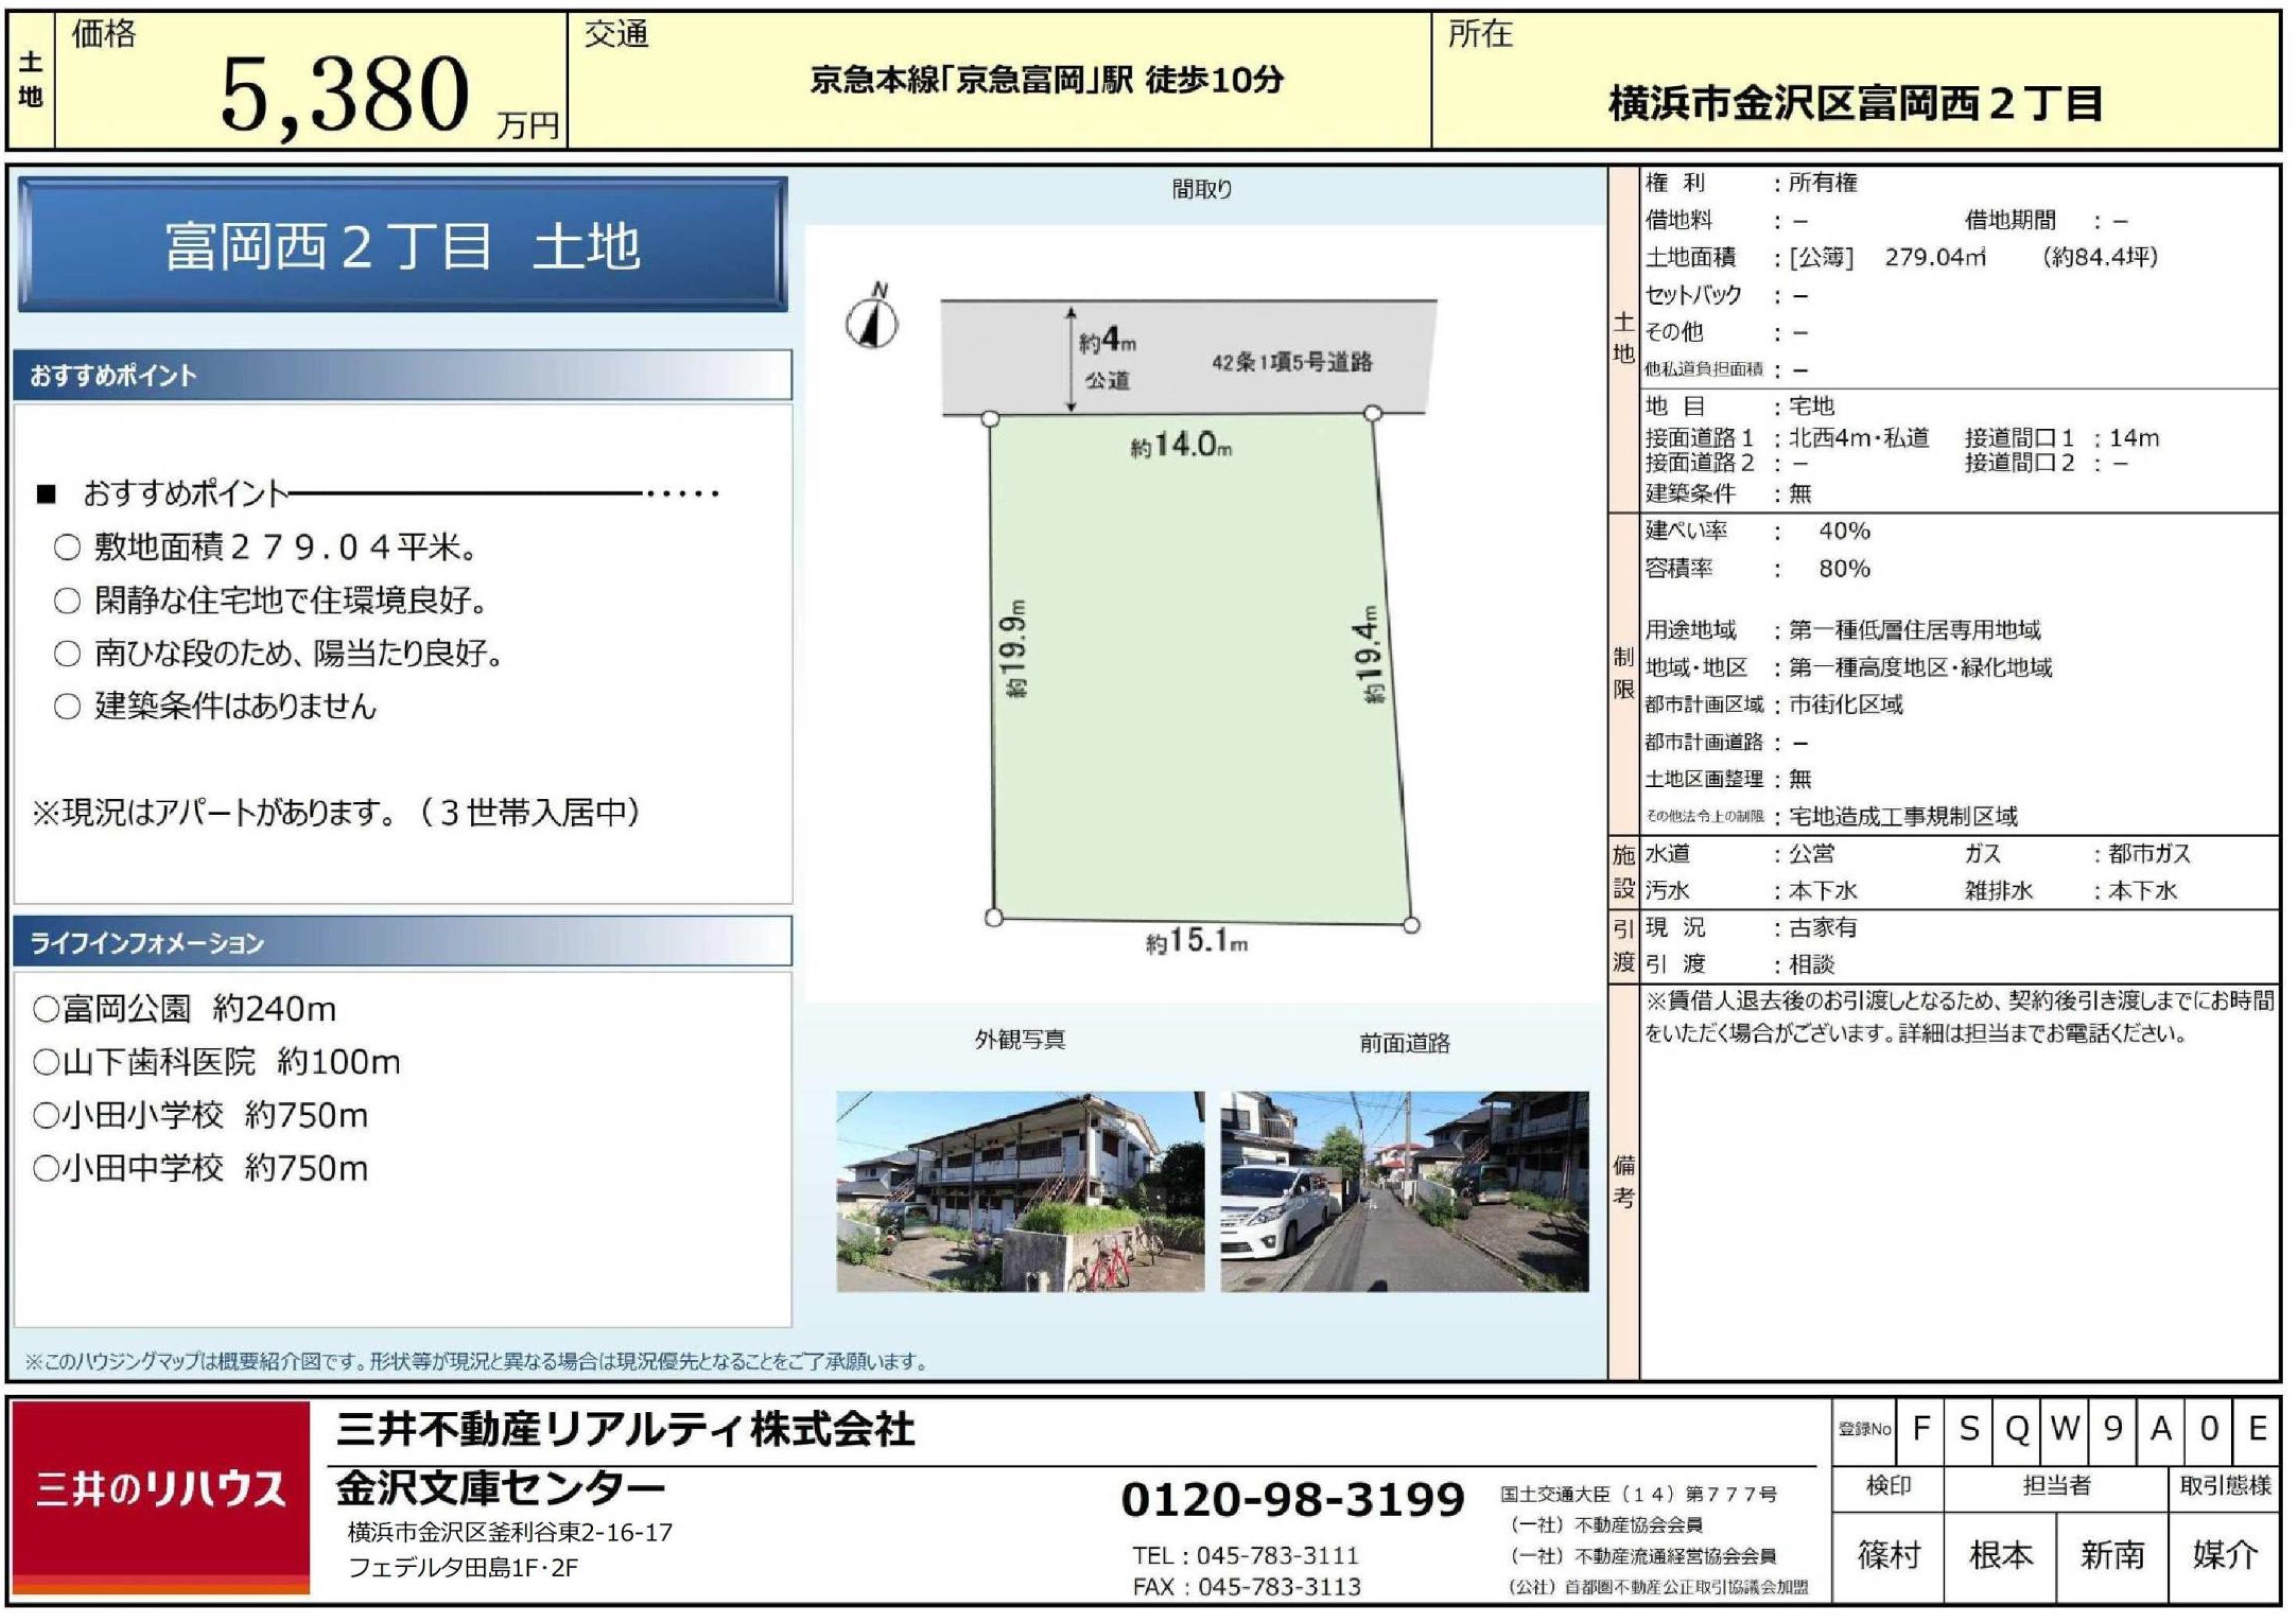Image resolution: width=2296 pixels, height=1620 pixels.
Task: Select circle bullet beside 敷地面積279.04平米
Action: coord(67,548)
